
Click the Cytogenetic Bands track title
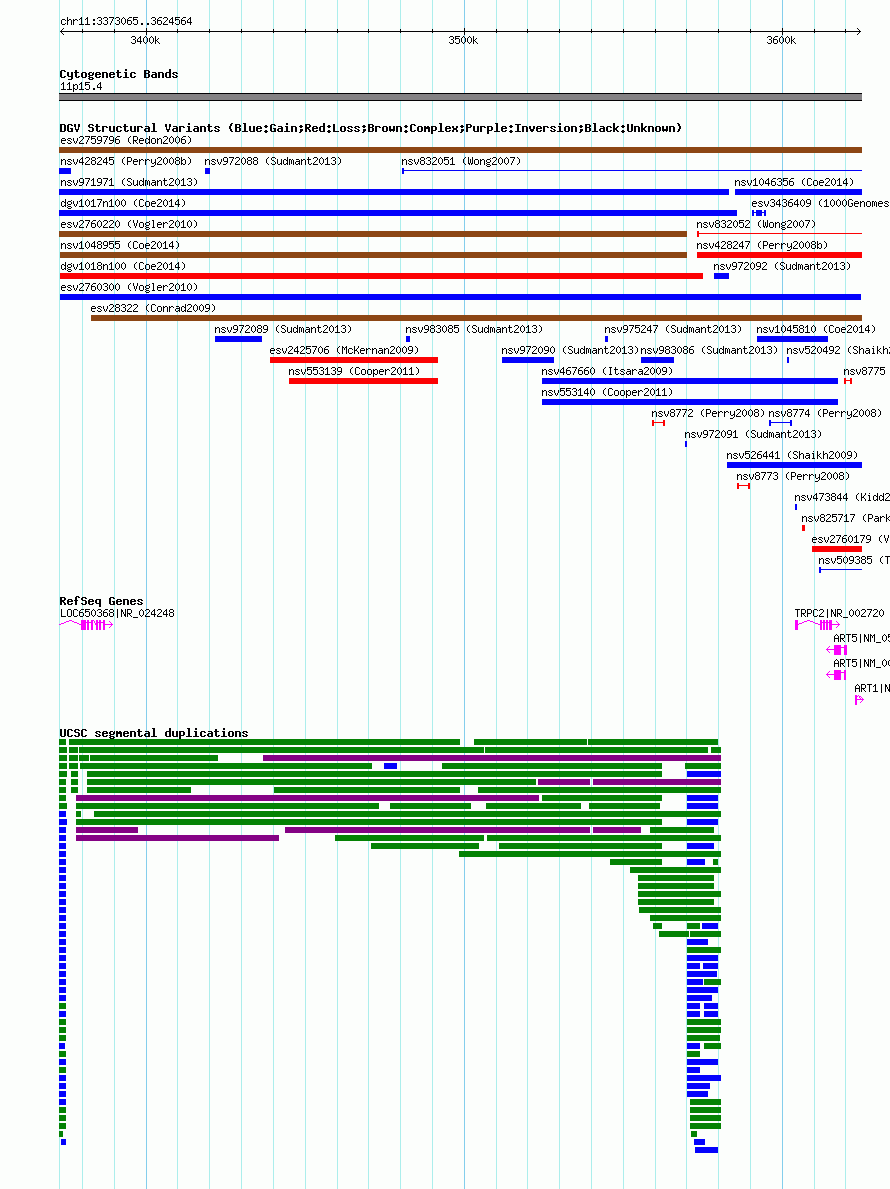(x=119, y=74)
